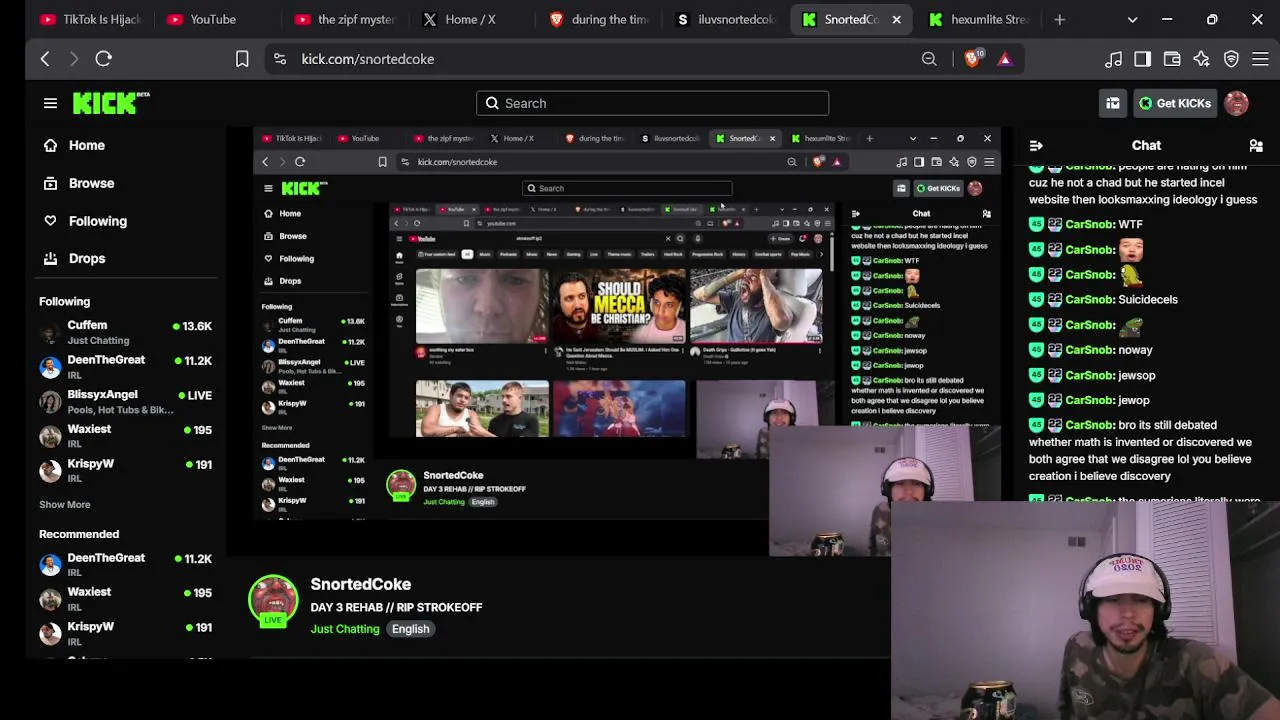
Task: Open the tab search dropdown arrow
Action: (x=1132, y=19)
